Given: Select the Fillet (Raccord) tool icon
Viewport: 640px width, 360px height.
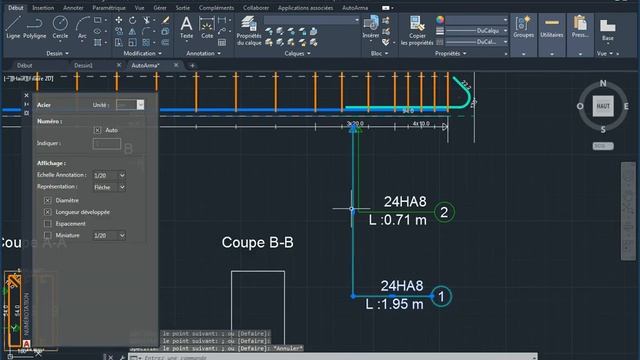Looking at the screenshot, I should (x=147, y=31).
